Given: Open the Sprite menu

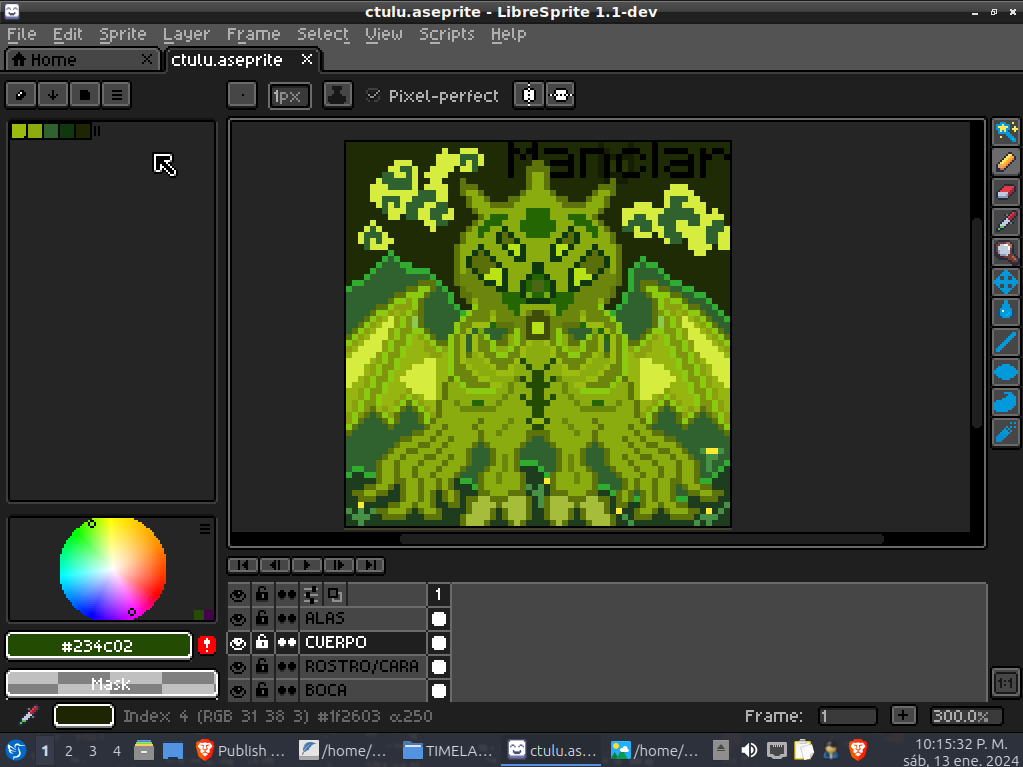Looking at the screenshot, I should [x=123, y=34].
